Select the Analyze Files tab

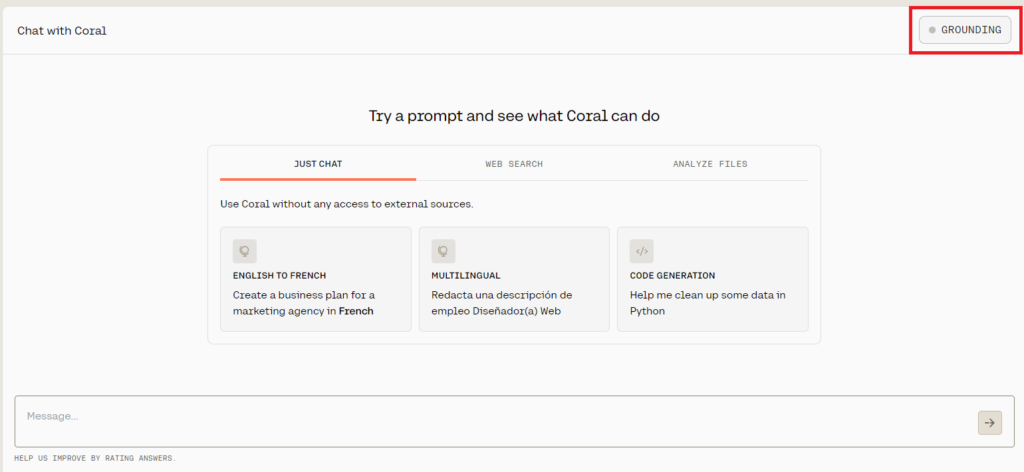(x=709, y=164)
